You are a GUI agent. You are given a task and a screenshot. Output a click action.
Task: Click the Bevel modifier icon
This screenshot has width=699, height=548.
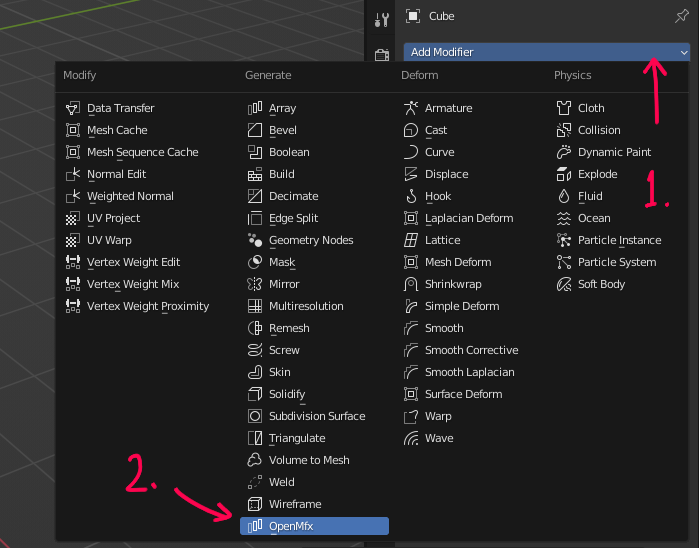pyautogui.click(x=254, y=130)
